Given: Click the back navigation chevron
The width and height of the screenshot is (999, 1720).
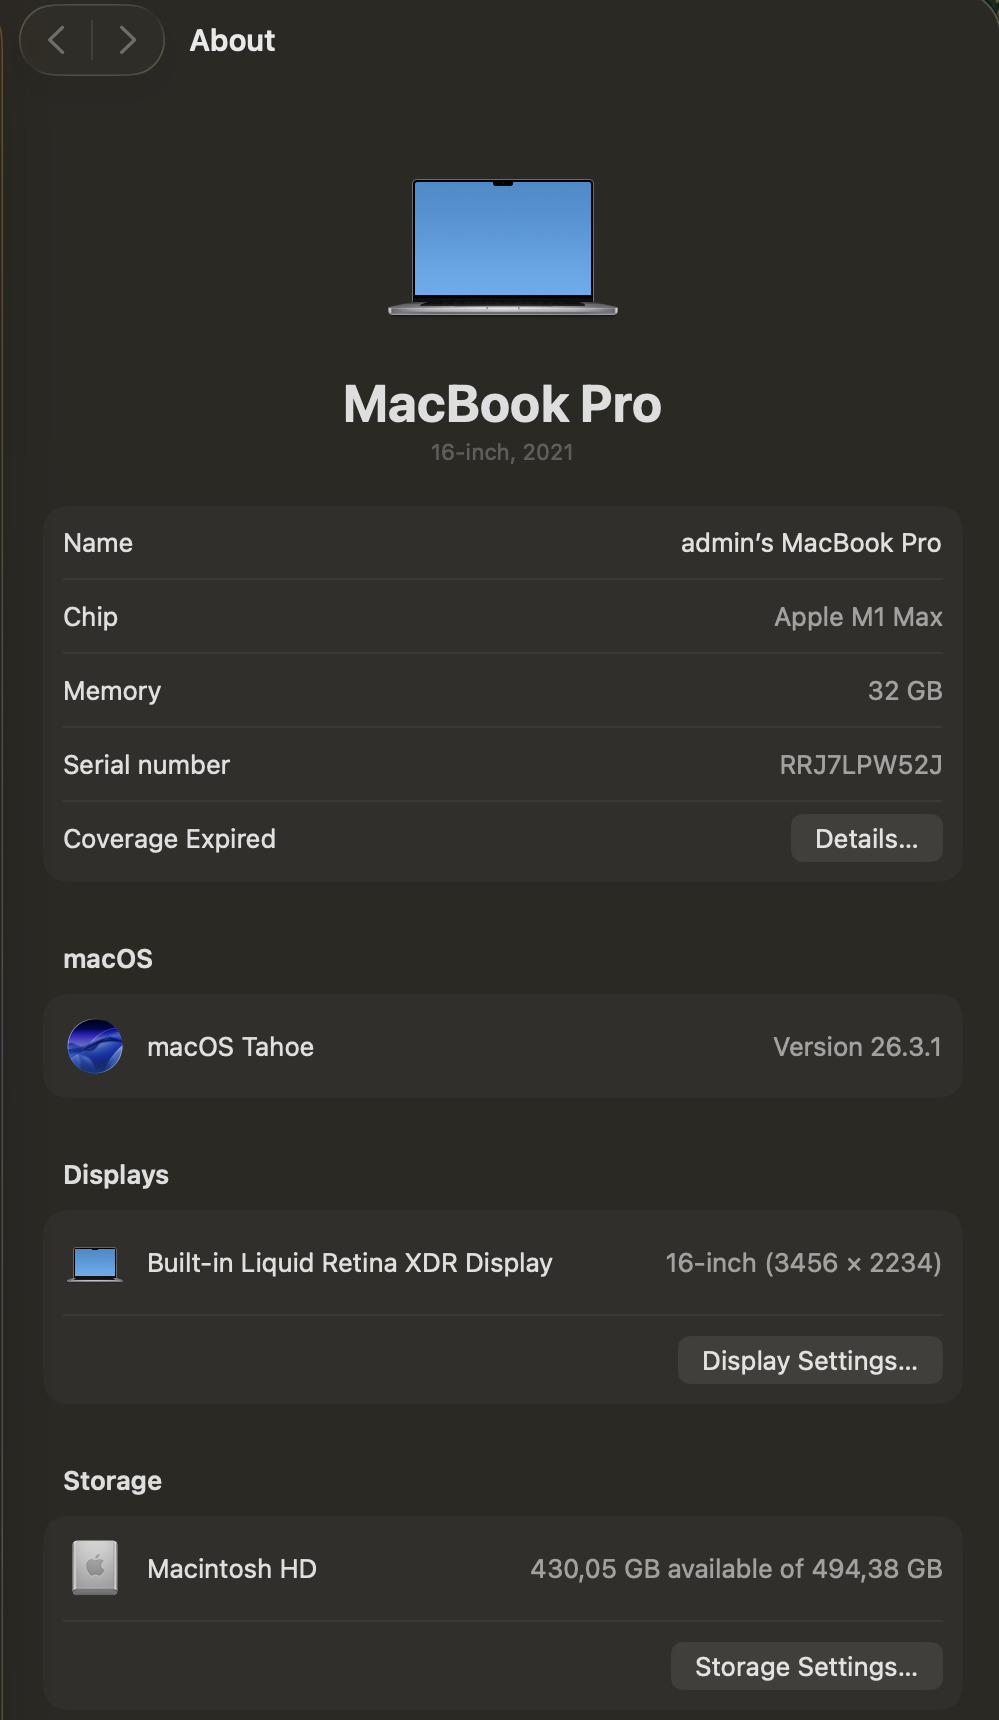Looking at the screenshot, I should click(57, 40).
